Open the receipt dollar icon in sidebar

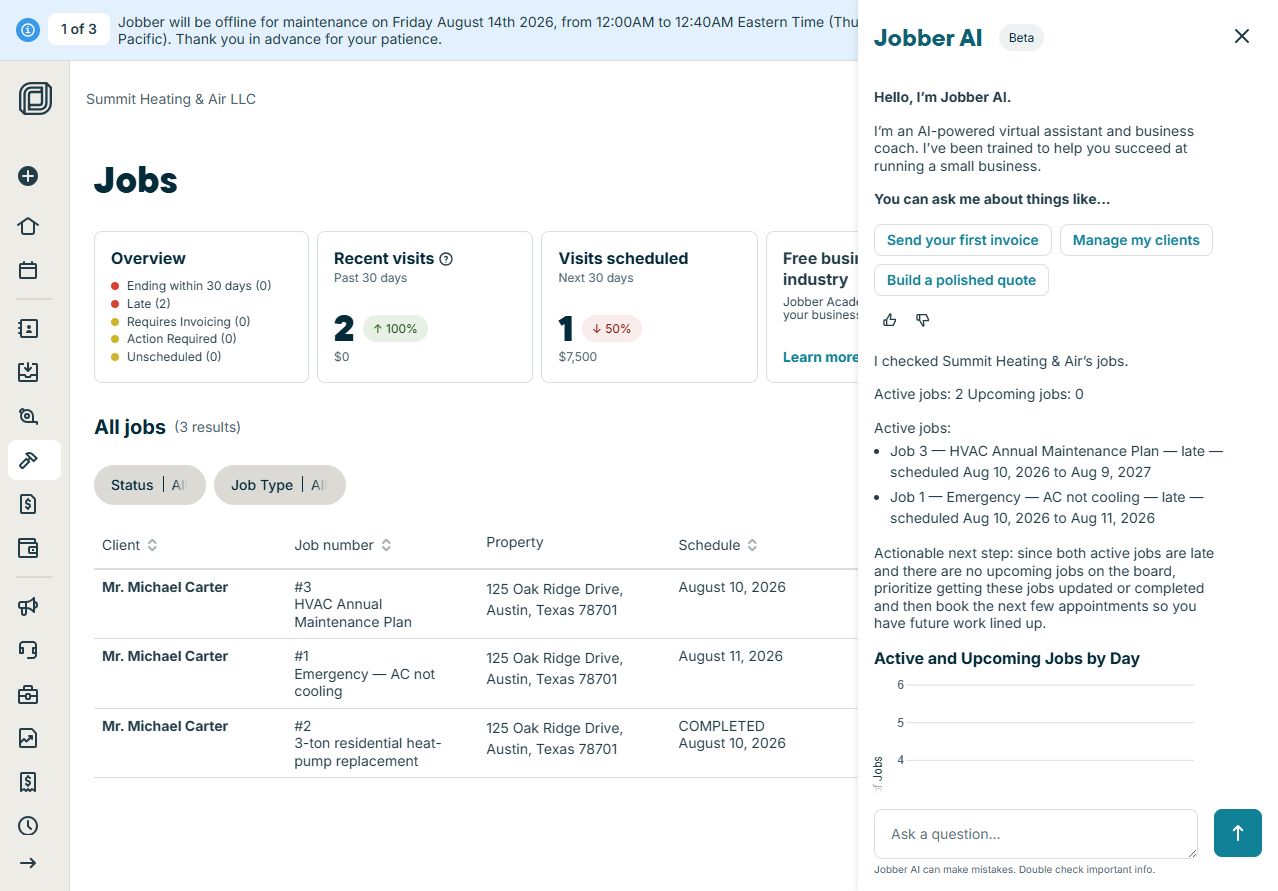click(x=28, y=782)
